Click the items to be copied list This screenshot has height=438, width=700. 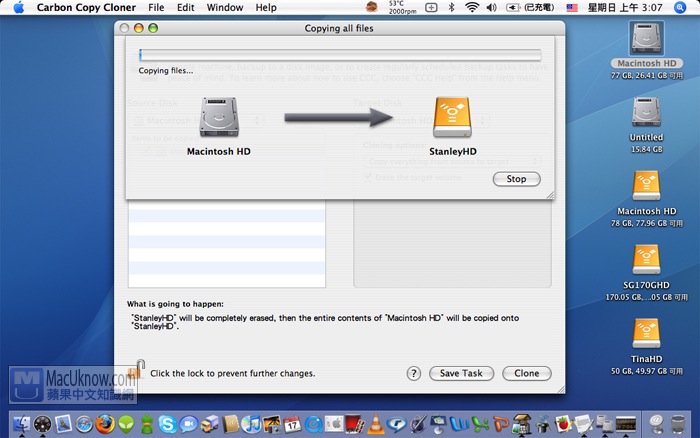tap(227, 243)
